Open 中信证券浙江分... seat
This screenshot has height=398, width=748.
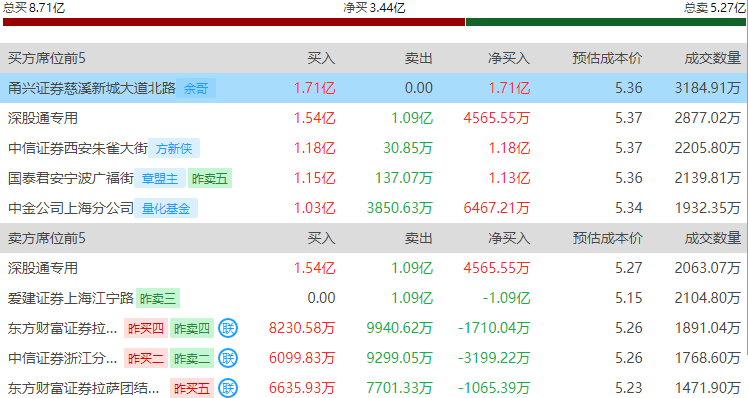(x=62, y=358)
